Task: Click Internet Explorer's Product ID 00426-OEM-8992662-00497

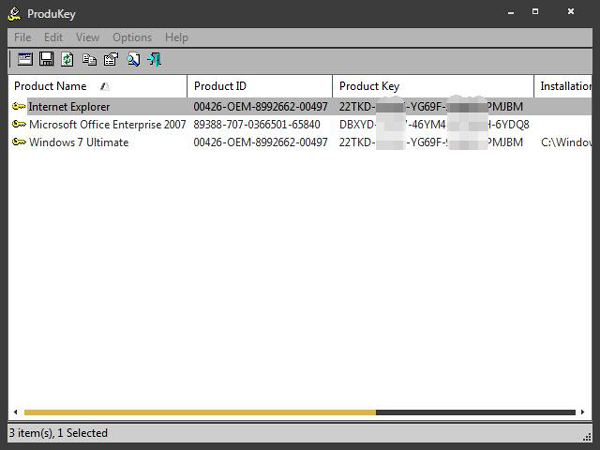Action: click(x=261, y=106)
